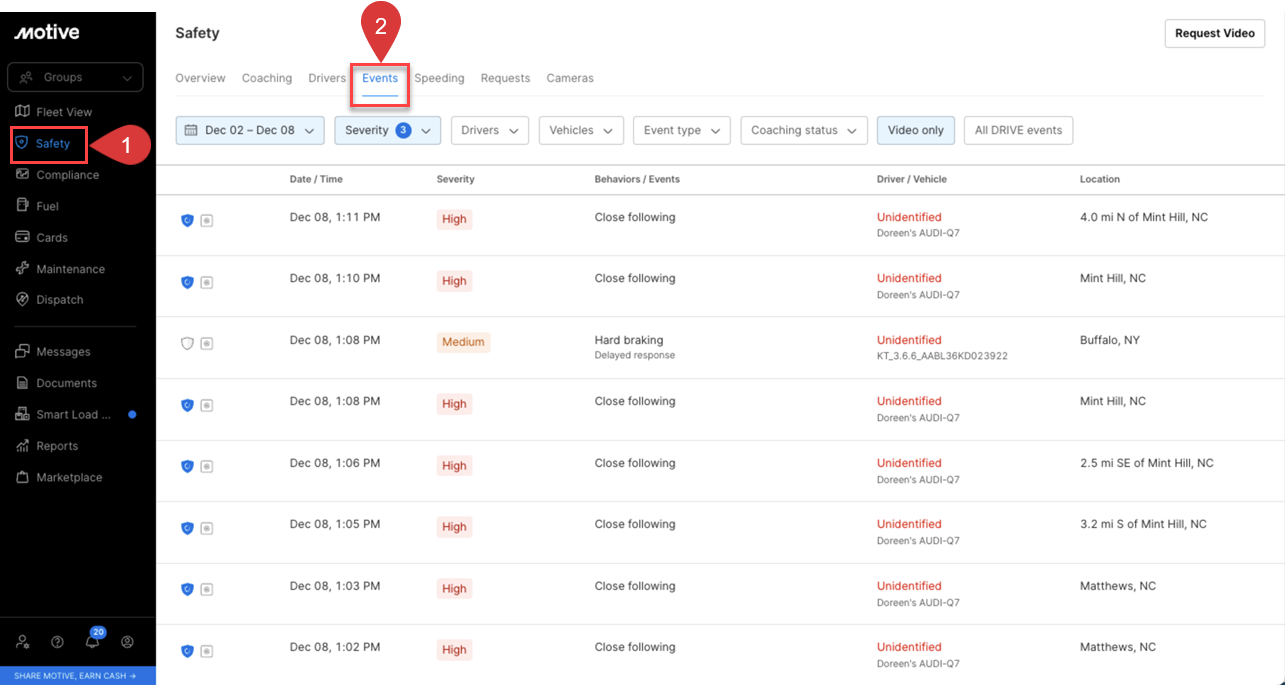Open the notifications bell icon
Image resolution: width=1285 pixels, height=685 pixels.
click(92, 642)
